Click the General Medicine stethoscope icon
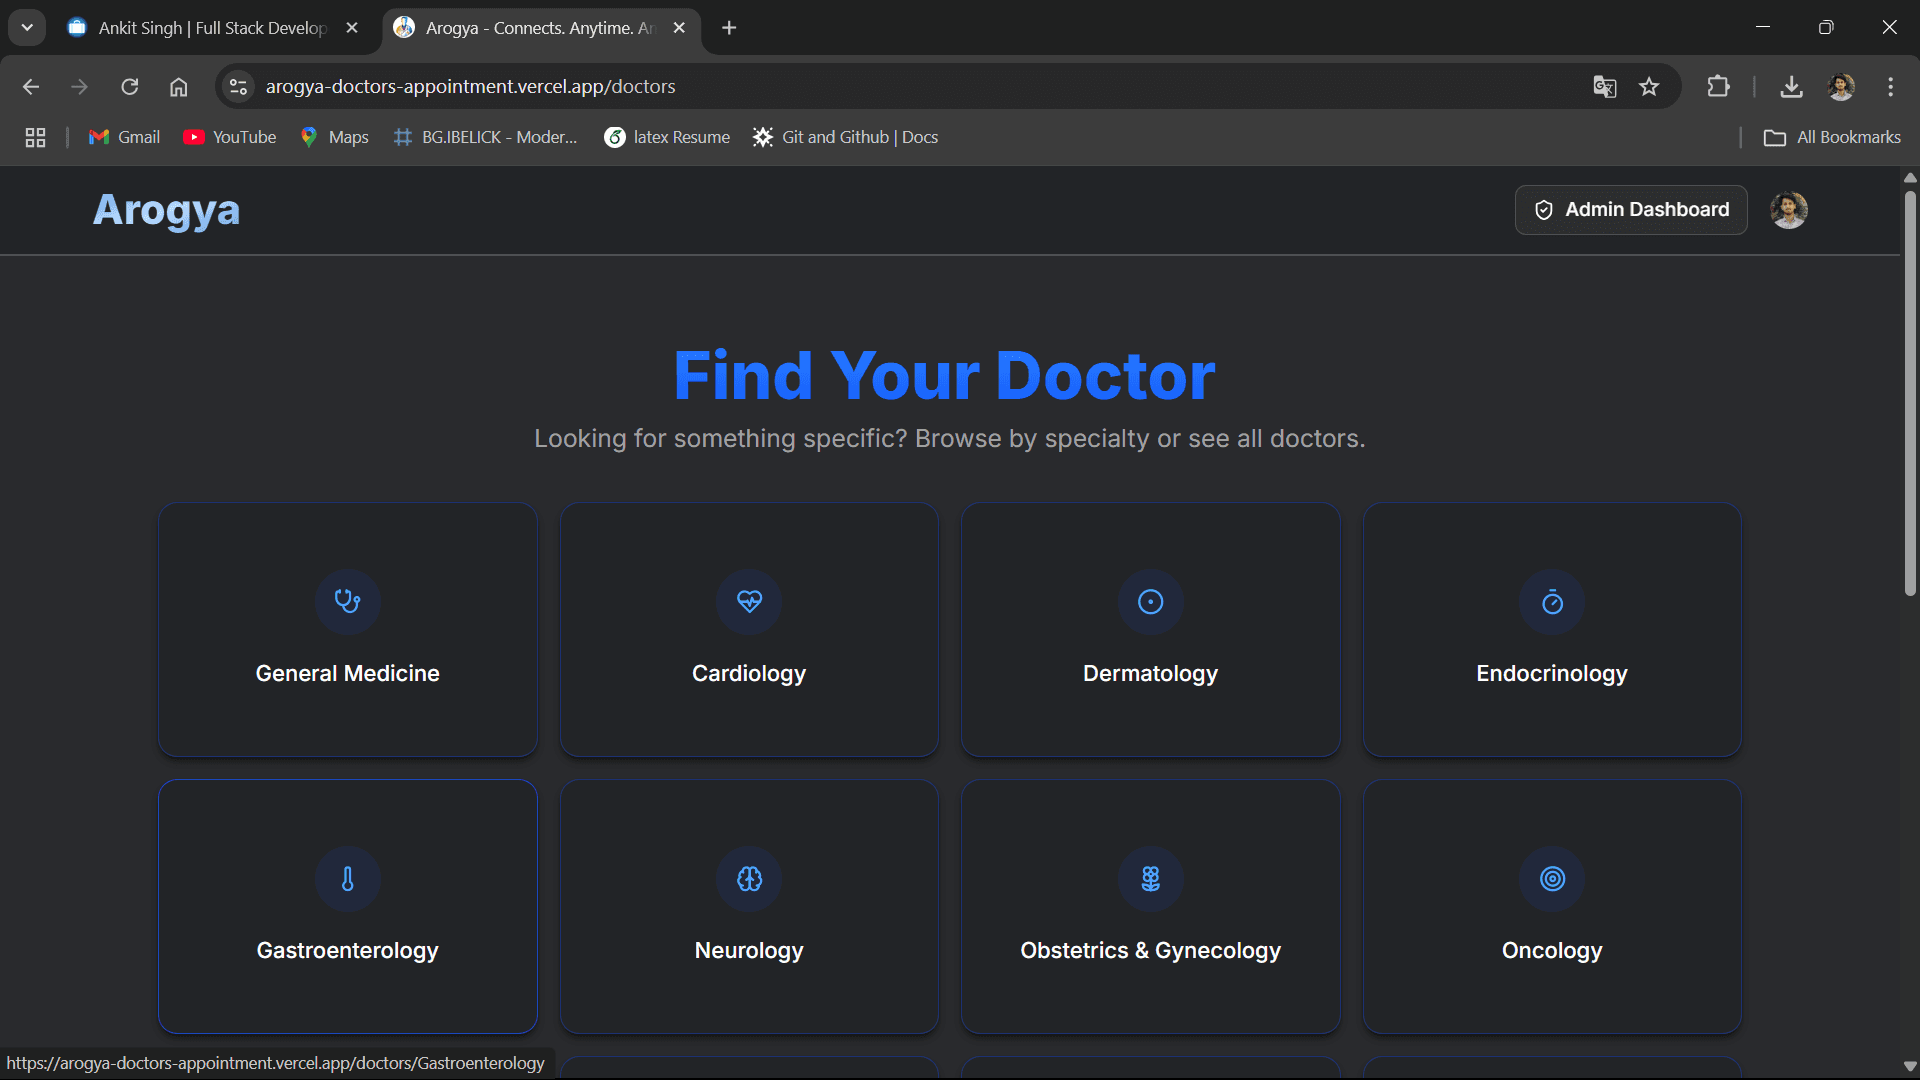 pos(347,601)
